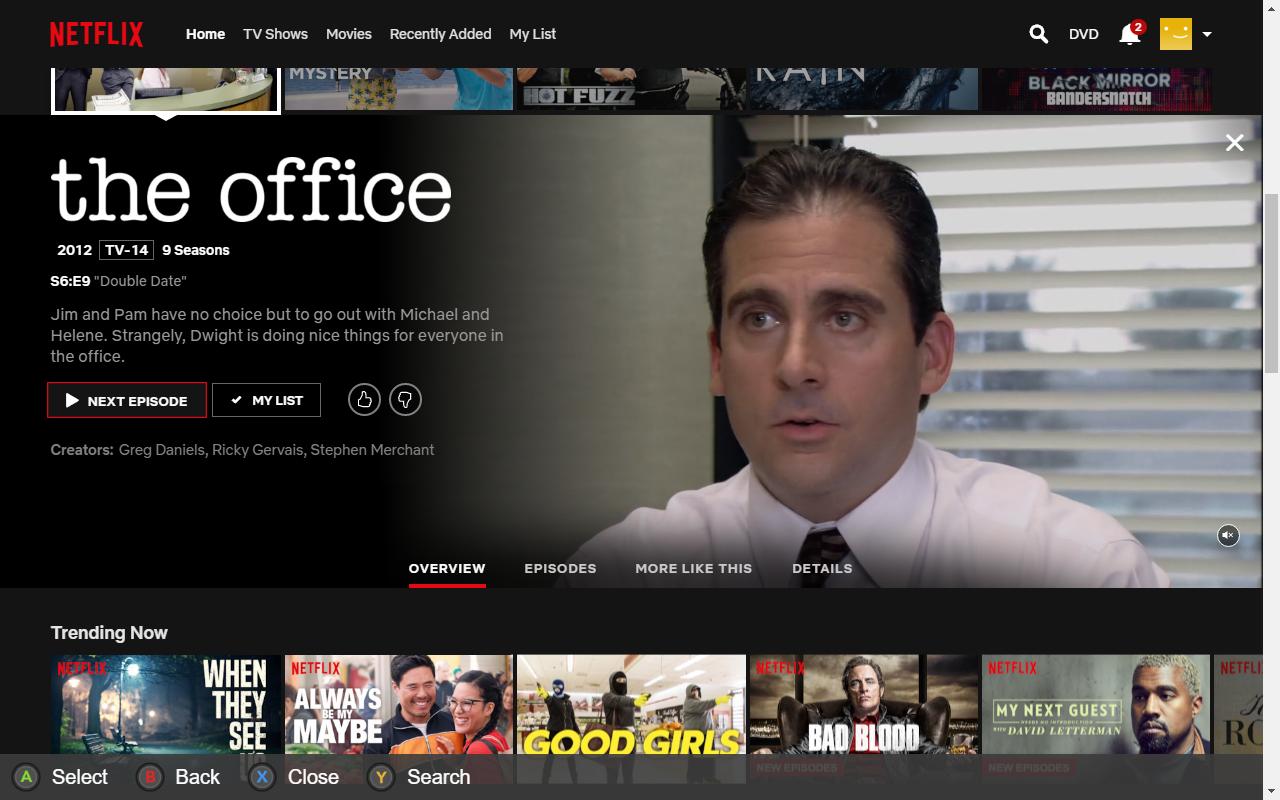
Task: Open TV Shows menu item
Action: coord(275,34)
